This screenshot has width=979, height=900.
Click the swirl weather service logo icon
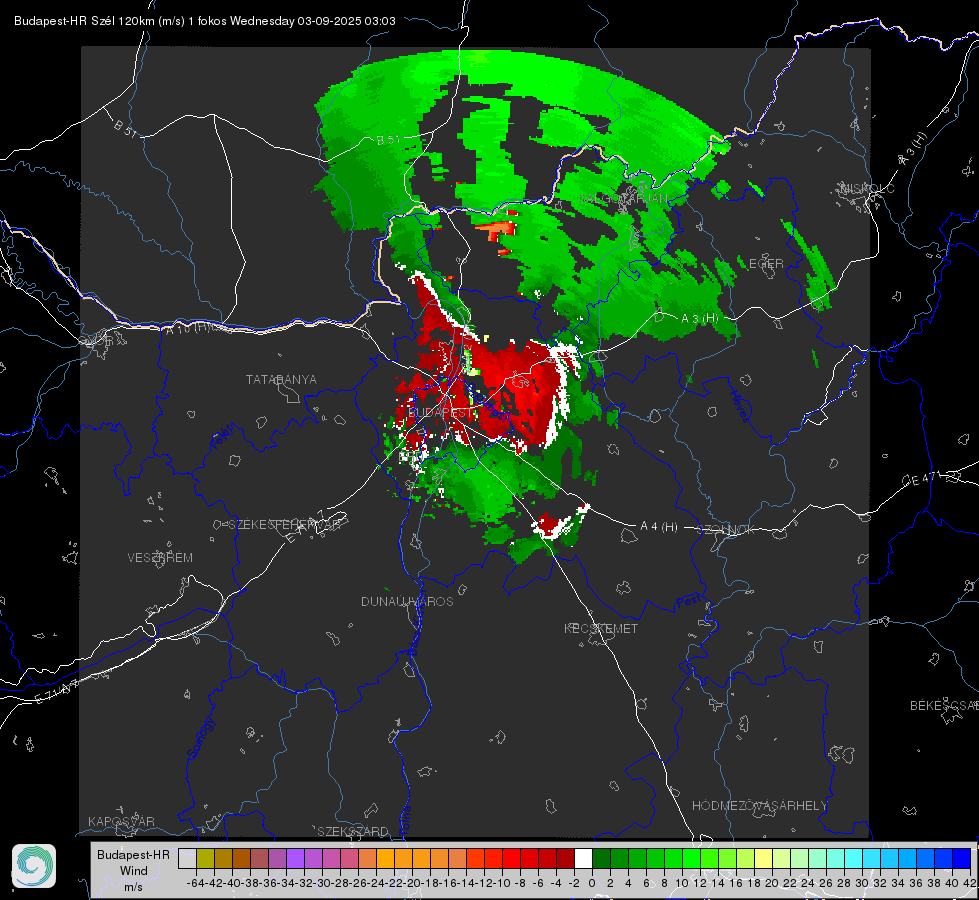pos(34,866)
